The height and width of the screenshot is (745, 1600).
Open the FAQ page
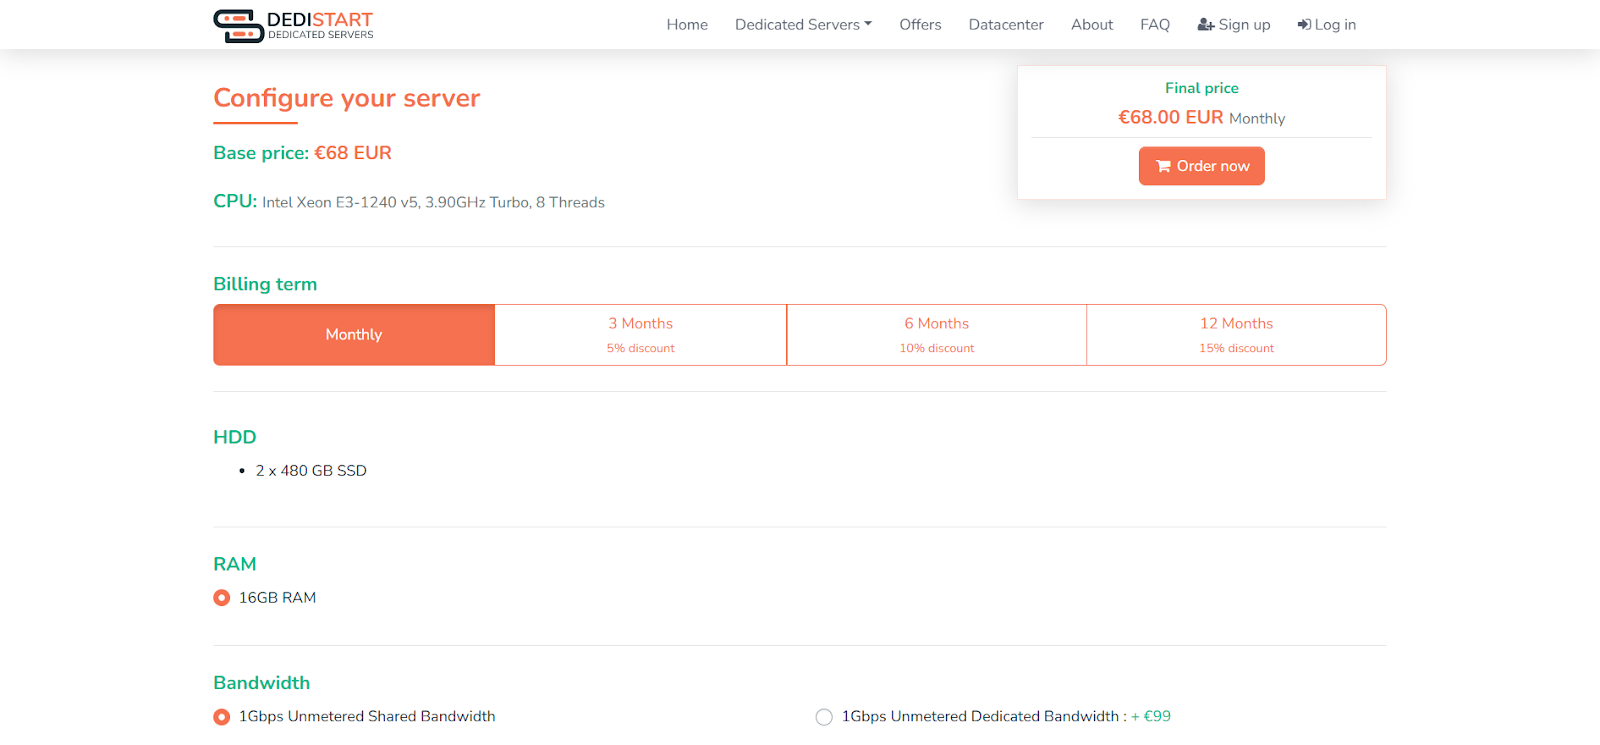click(1155, 25)
